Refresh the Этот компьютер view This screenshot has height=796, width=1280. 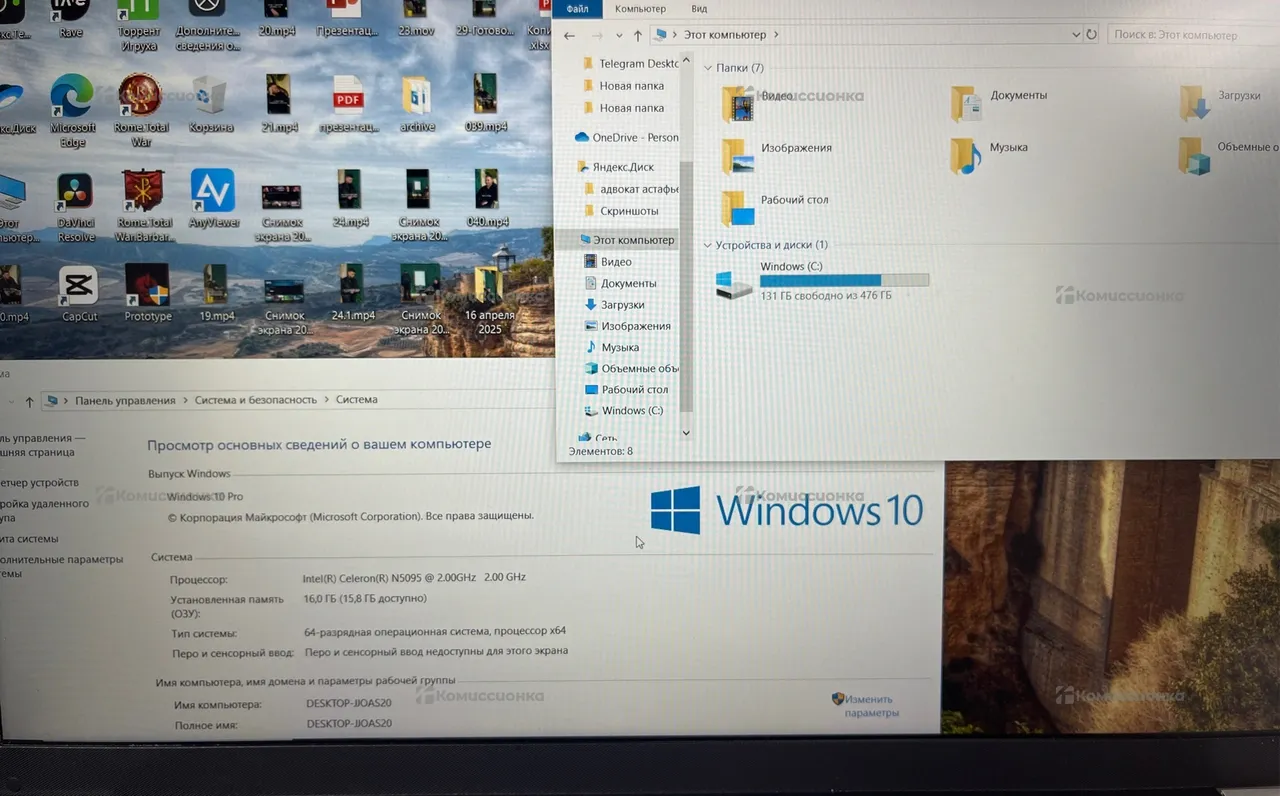coord(1091,34)
